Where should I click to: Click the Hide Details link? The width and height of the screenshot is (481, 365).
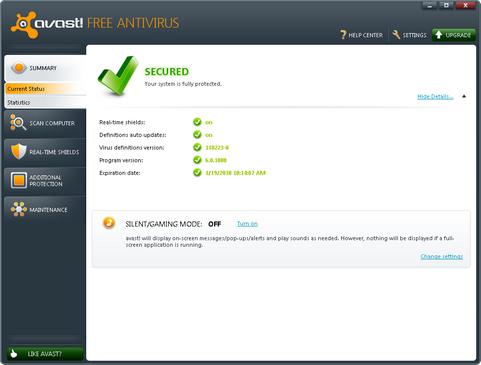[435, 97]
